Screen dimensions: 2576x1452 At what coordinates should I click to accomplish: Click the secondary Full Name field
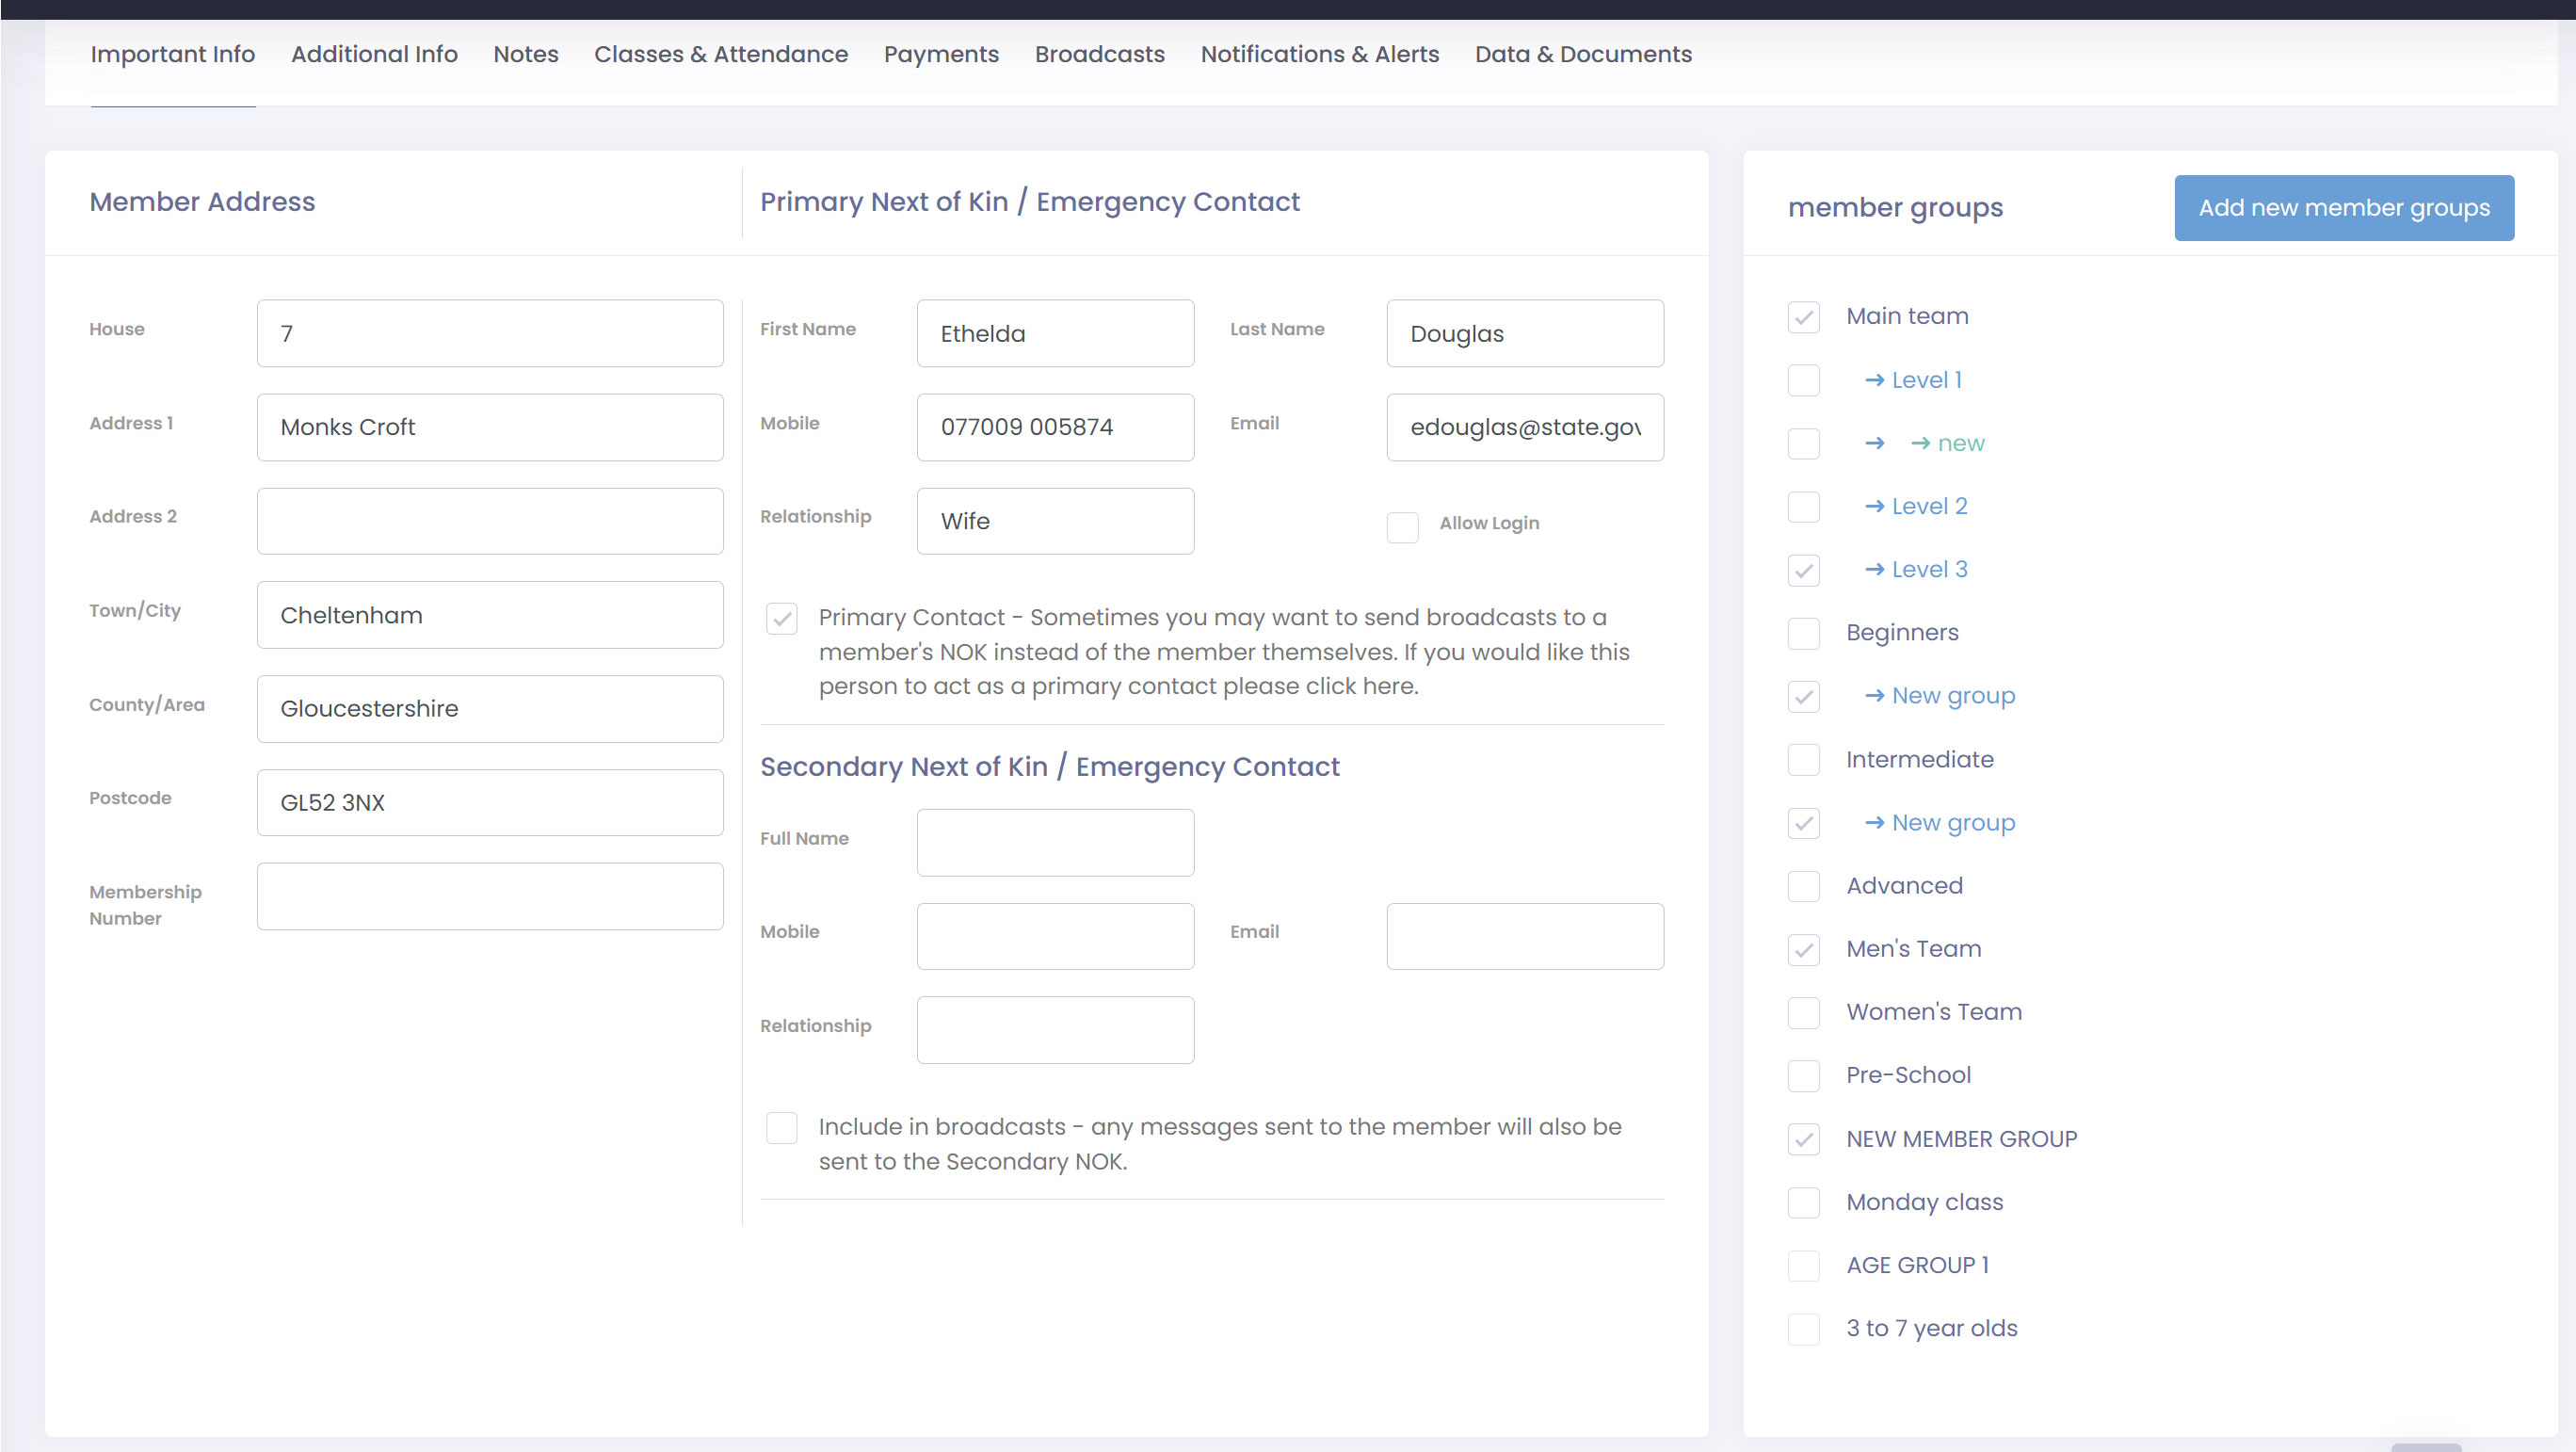coord(1054,843)
